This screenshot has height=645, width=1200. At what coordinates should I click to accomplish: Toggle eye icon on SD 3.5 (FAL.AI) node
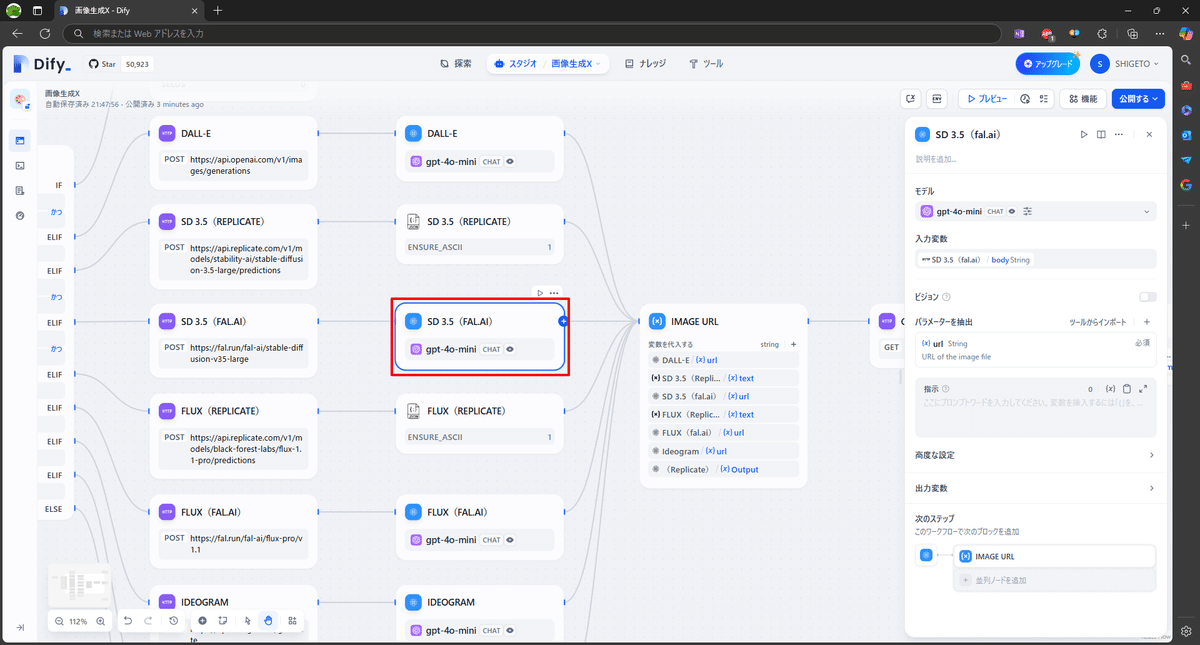pos(510,349)
